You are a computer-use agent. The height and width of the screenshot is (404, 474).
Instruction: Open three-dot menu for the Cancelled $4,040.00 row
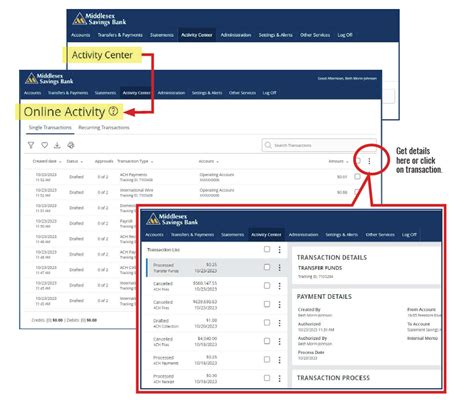click(279, 341)
